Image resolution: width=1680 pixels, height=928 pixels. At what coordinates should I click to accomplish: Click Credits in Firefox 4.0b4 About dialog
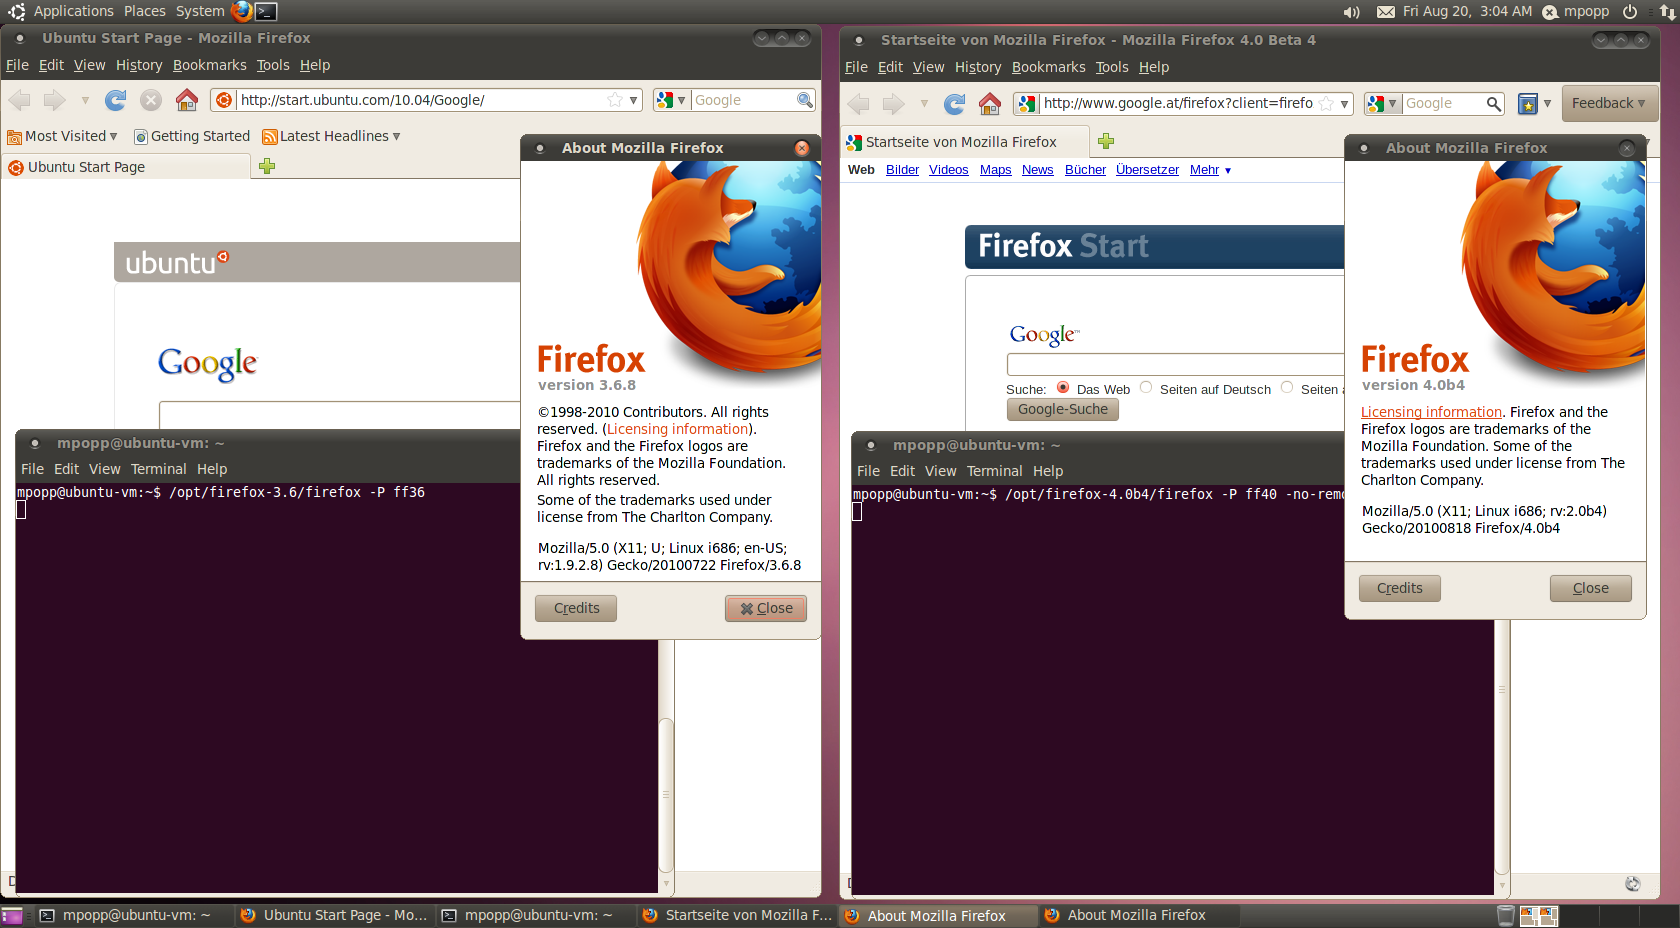pos(1400,588)
